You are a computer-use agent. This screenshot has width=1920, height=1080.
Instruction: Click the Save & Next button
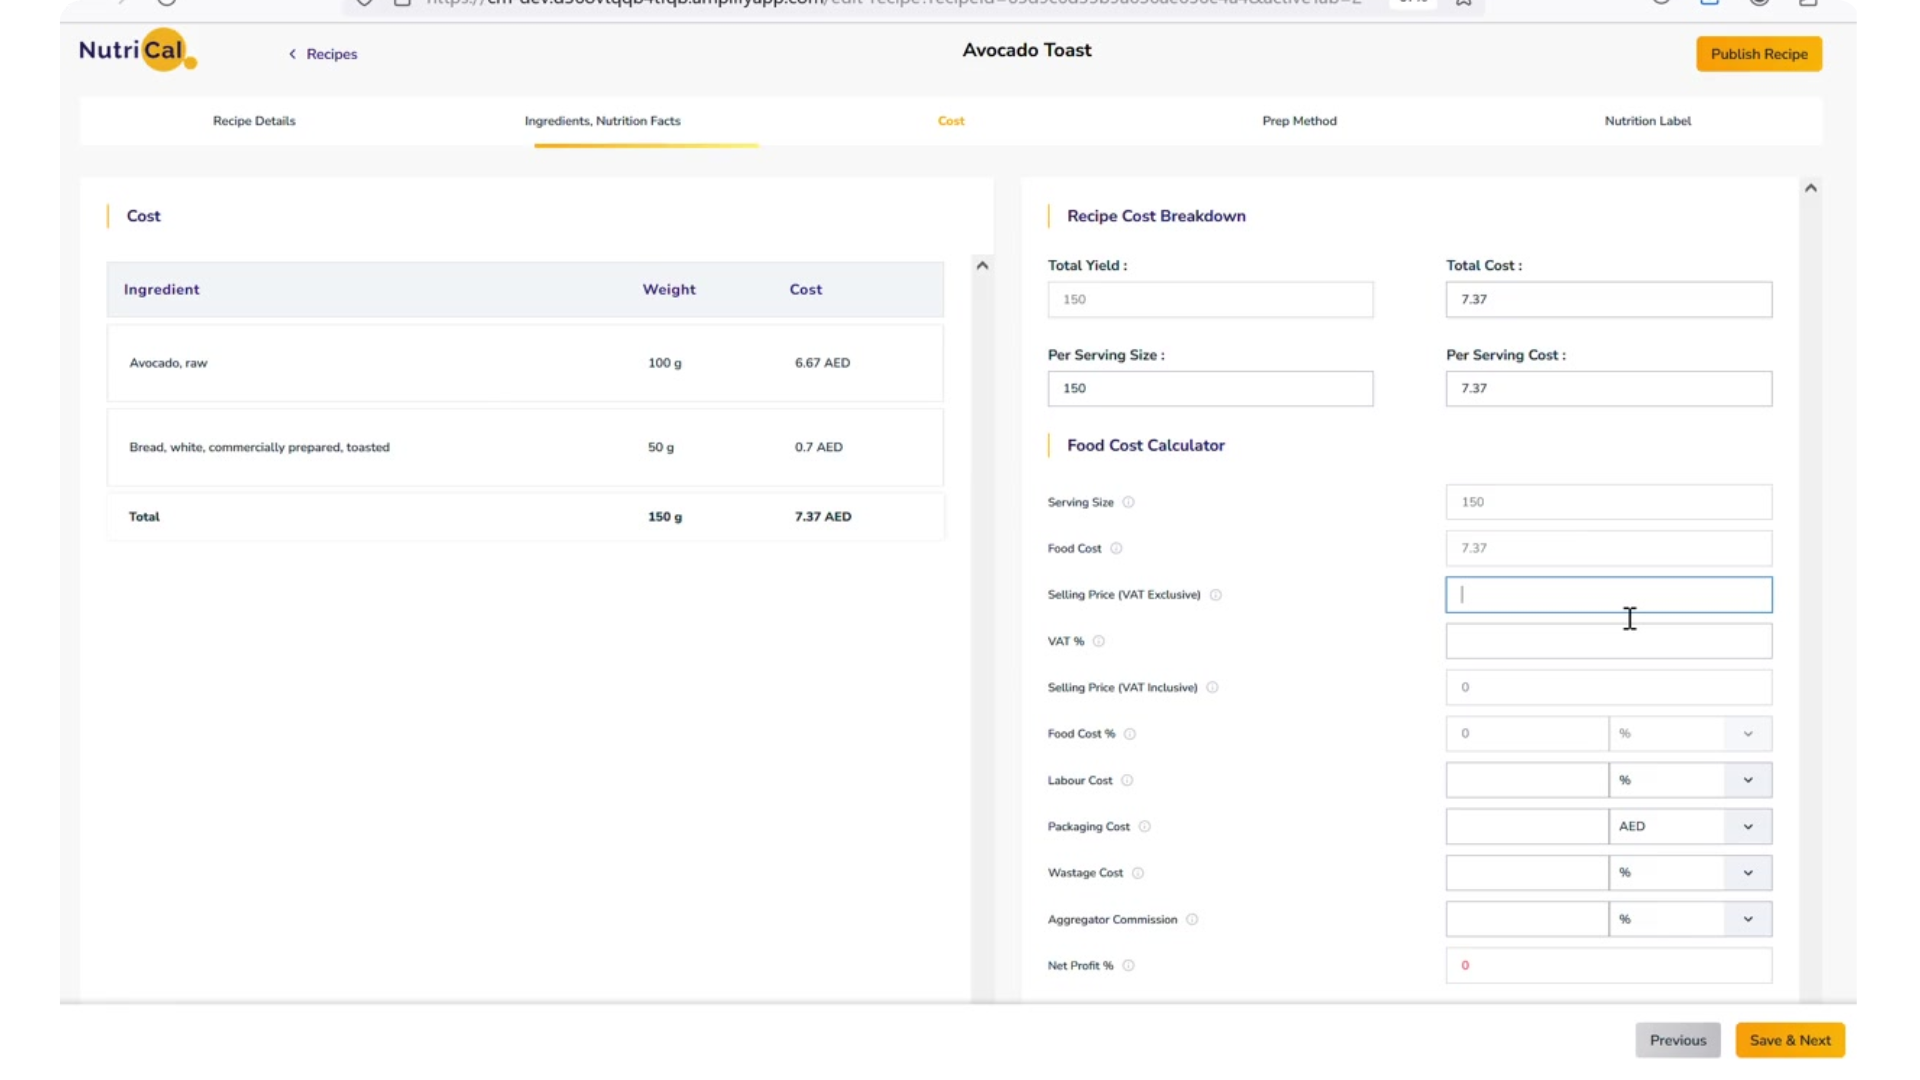[1789, 1040]
